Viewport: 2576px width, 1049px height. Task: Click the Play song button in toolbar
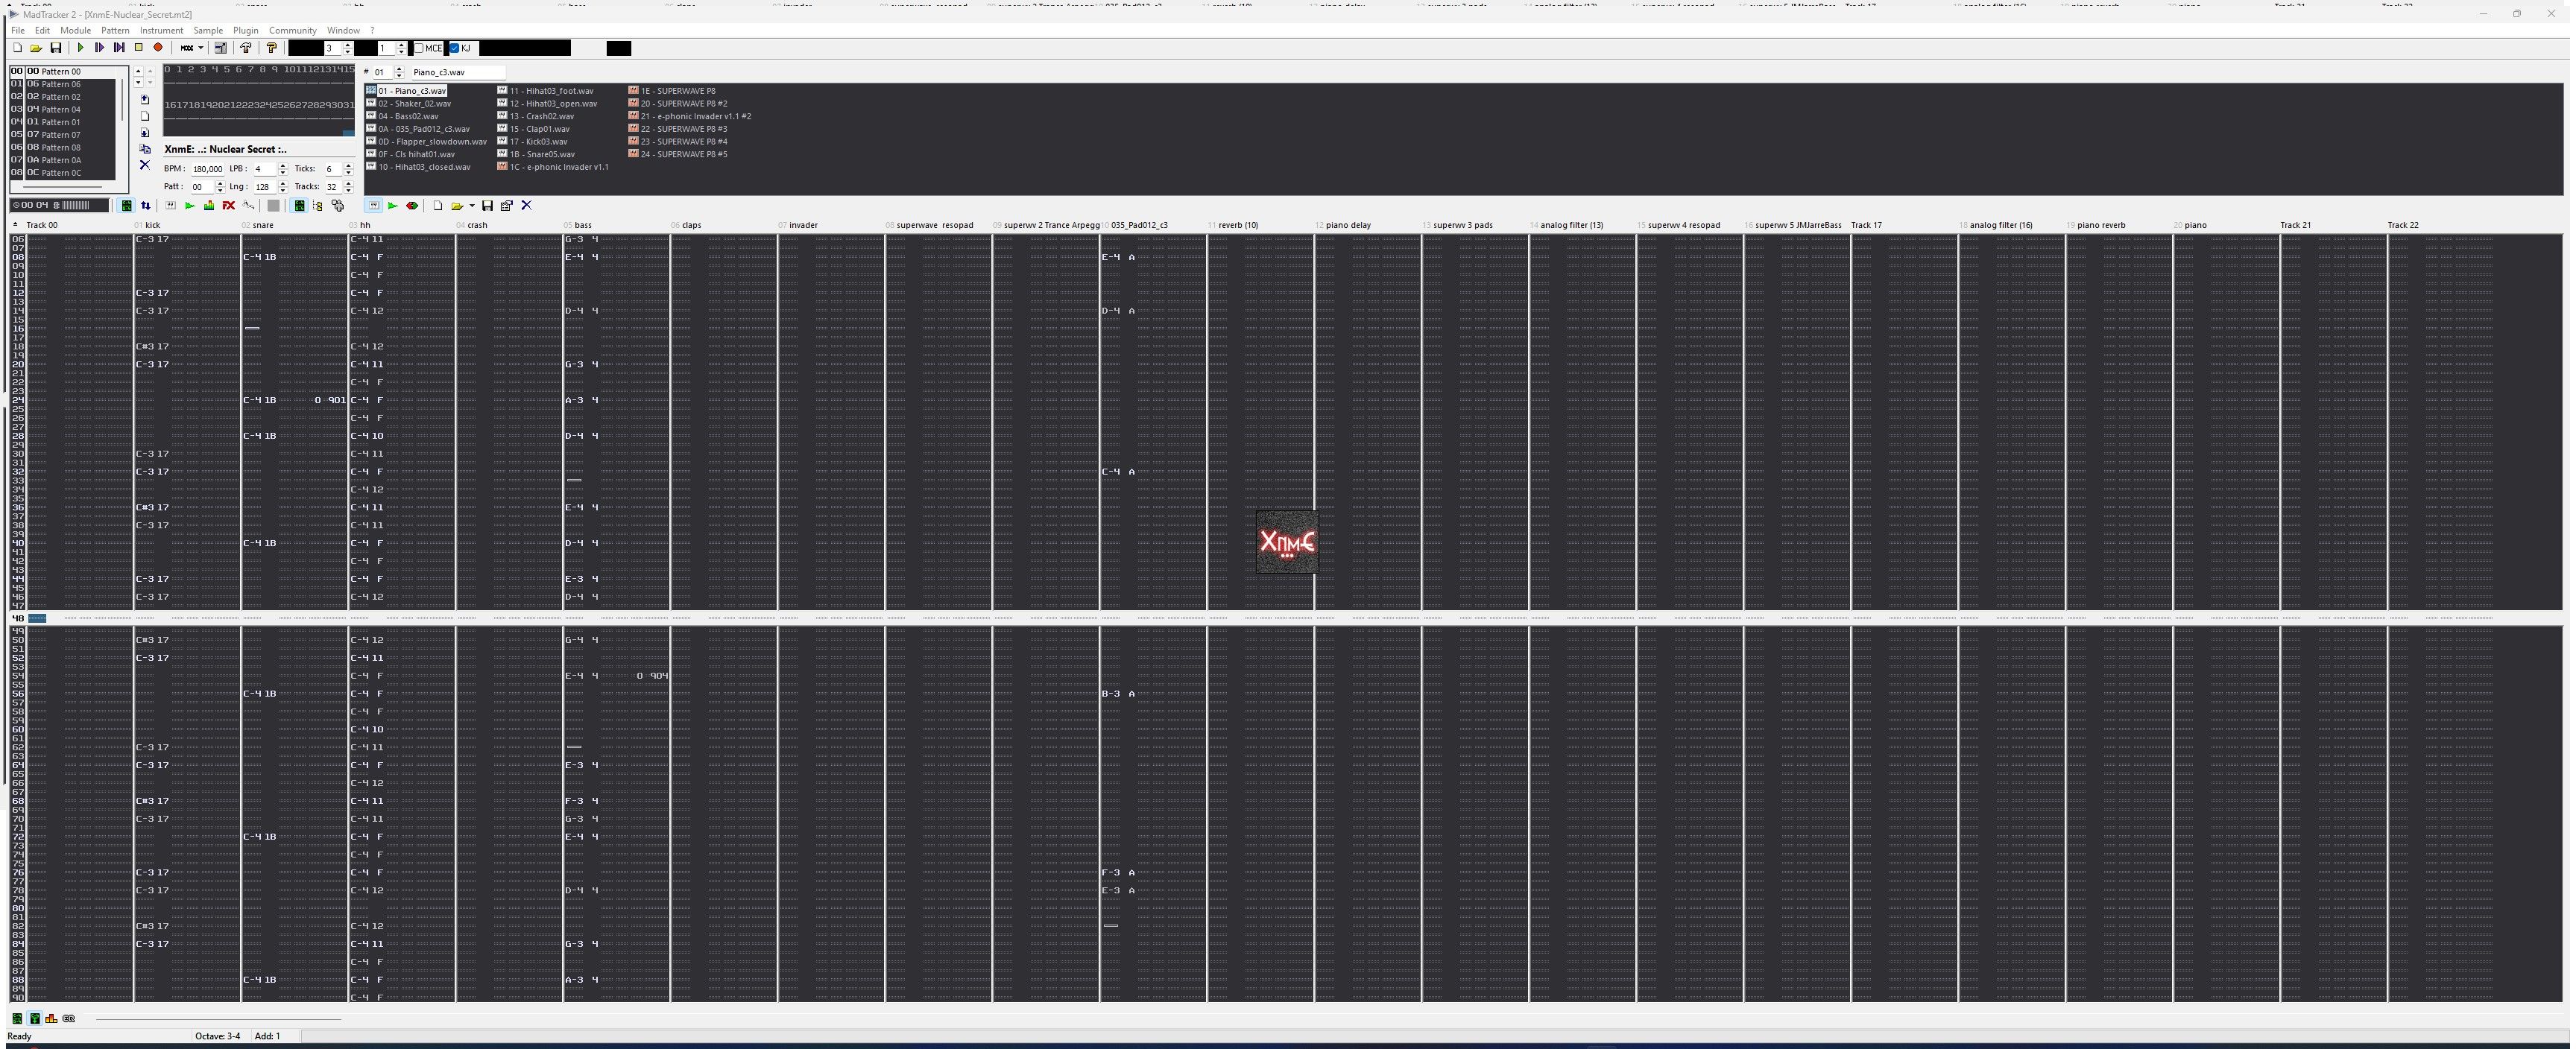pos(81,48)
